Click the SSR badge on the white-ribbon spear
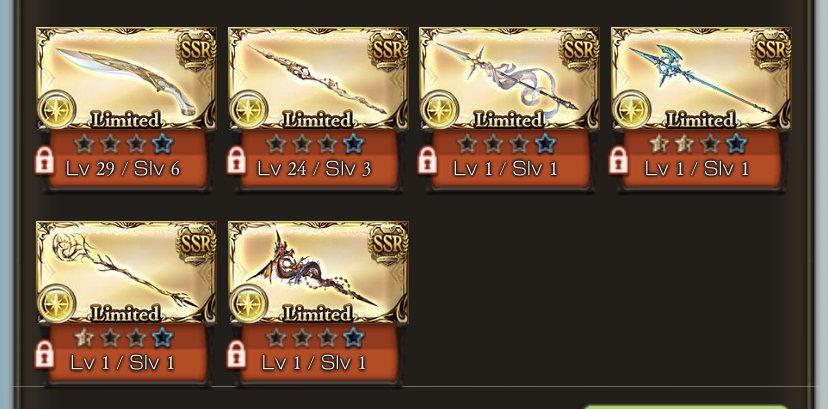 [x=579, y=50]
